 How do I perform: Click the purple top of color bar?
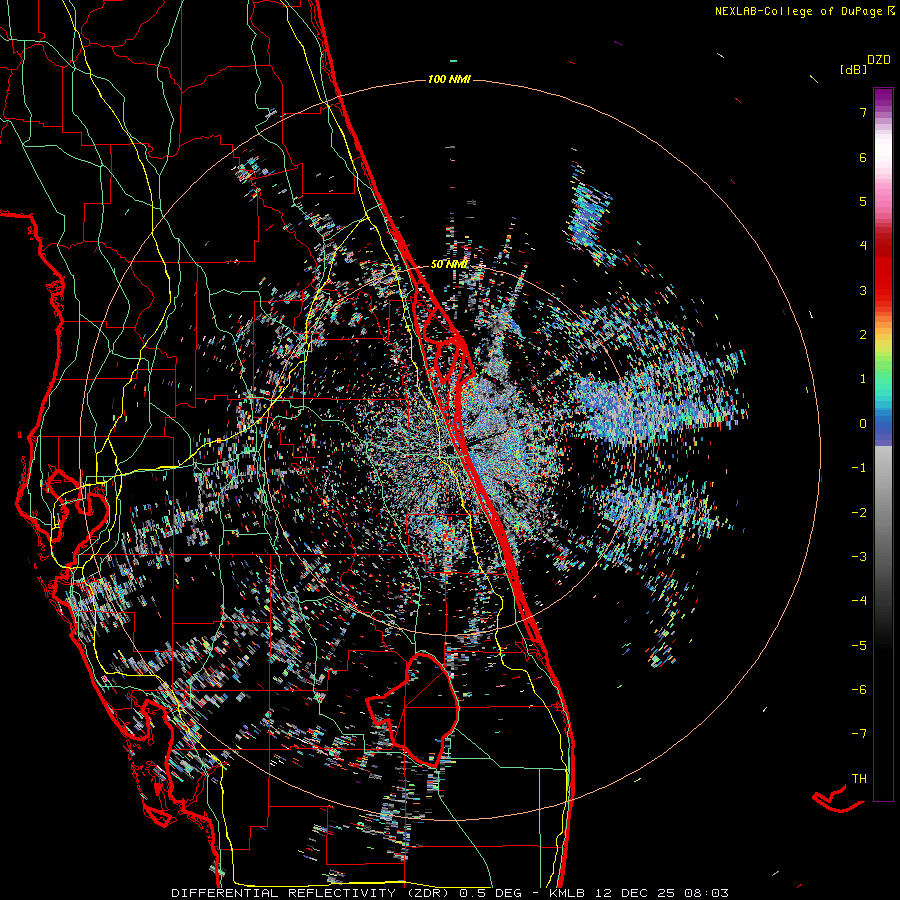point(883,98)
